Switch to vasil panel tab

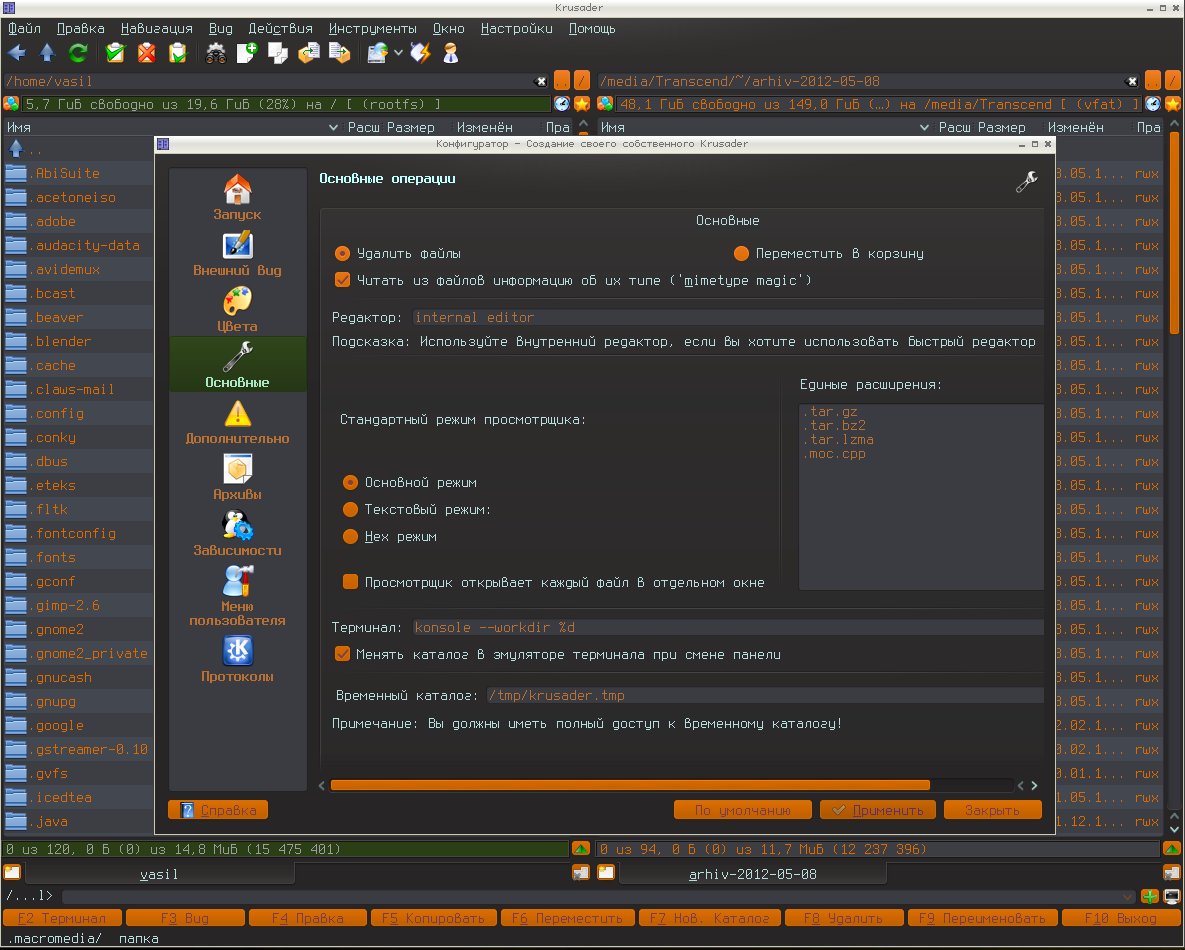[x=159, y=874]
